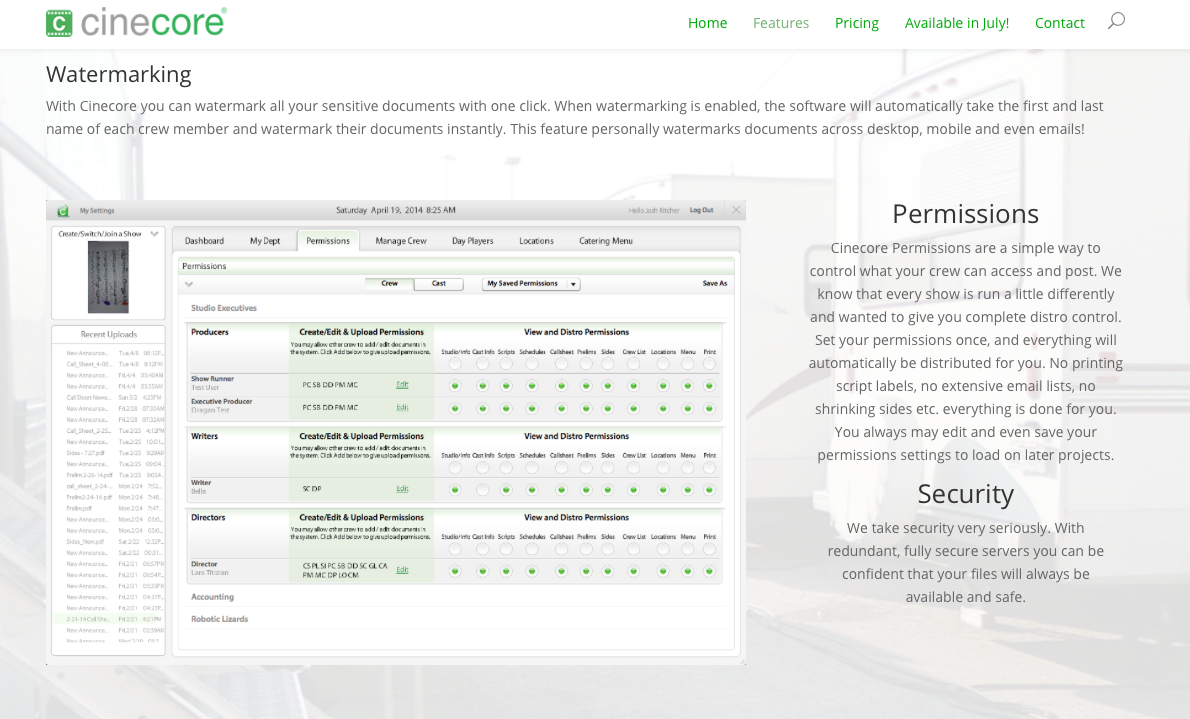1190x719 pixels.
Task: Go to the Features nav item
Action: point(781,23)
